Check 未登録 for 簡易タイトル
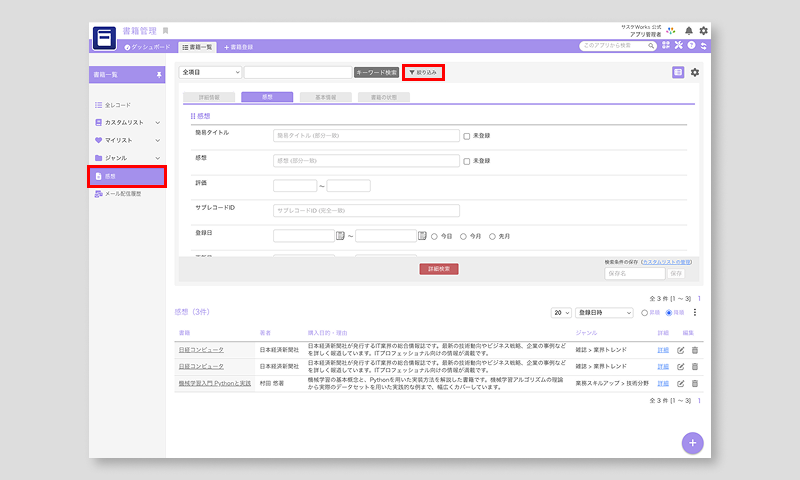 466,136
